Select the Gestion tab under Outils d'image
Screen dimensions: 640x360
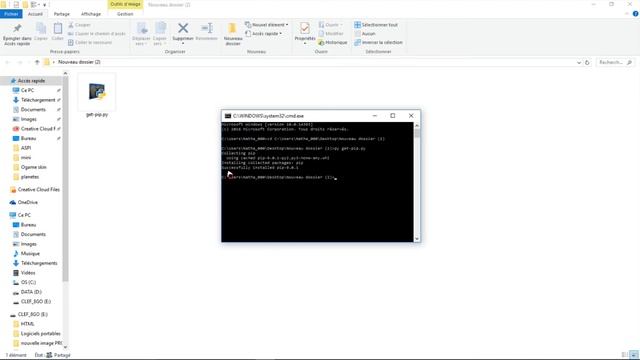click(125, 14)
